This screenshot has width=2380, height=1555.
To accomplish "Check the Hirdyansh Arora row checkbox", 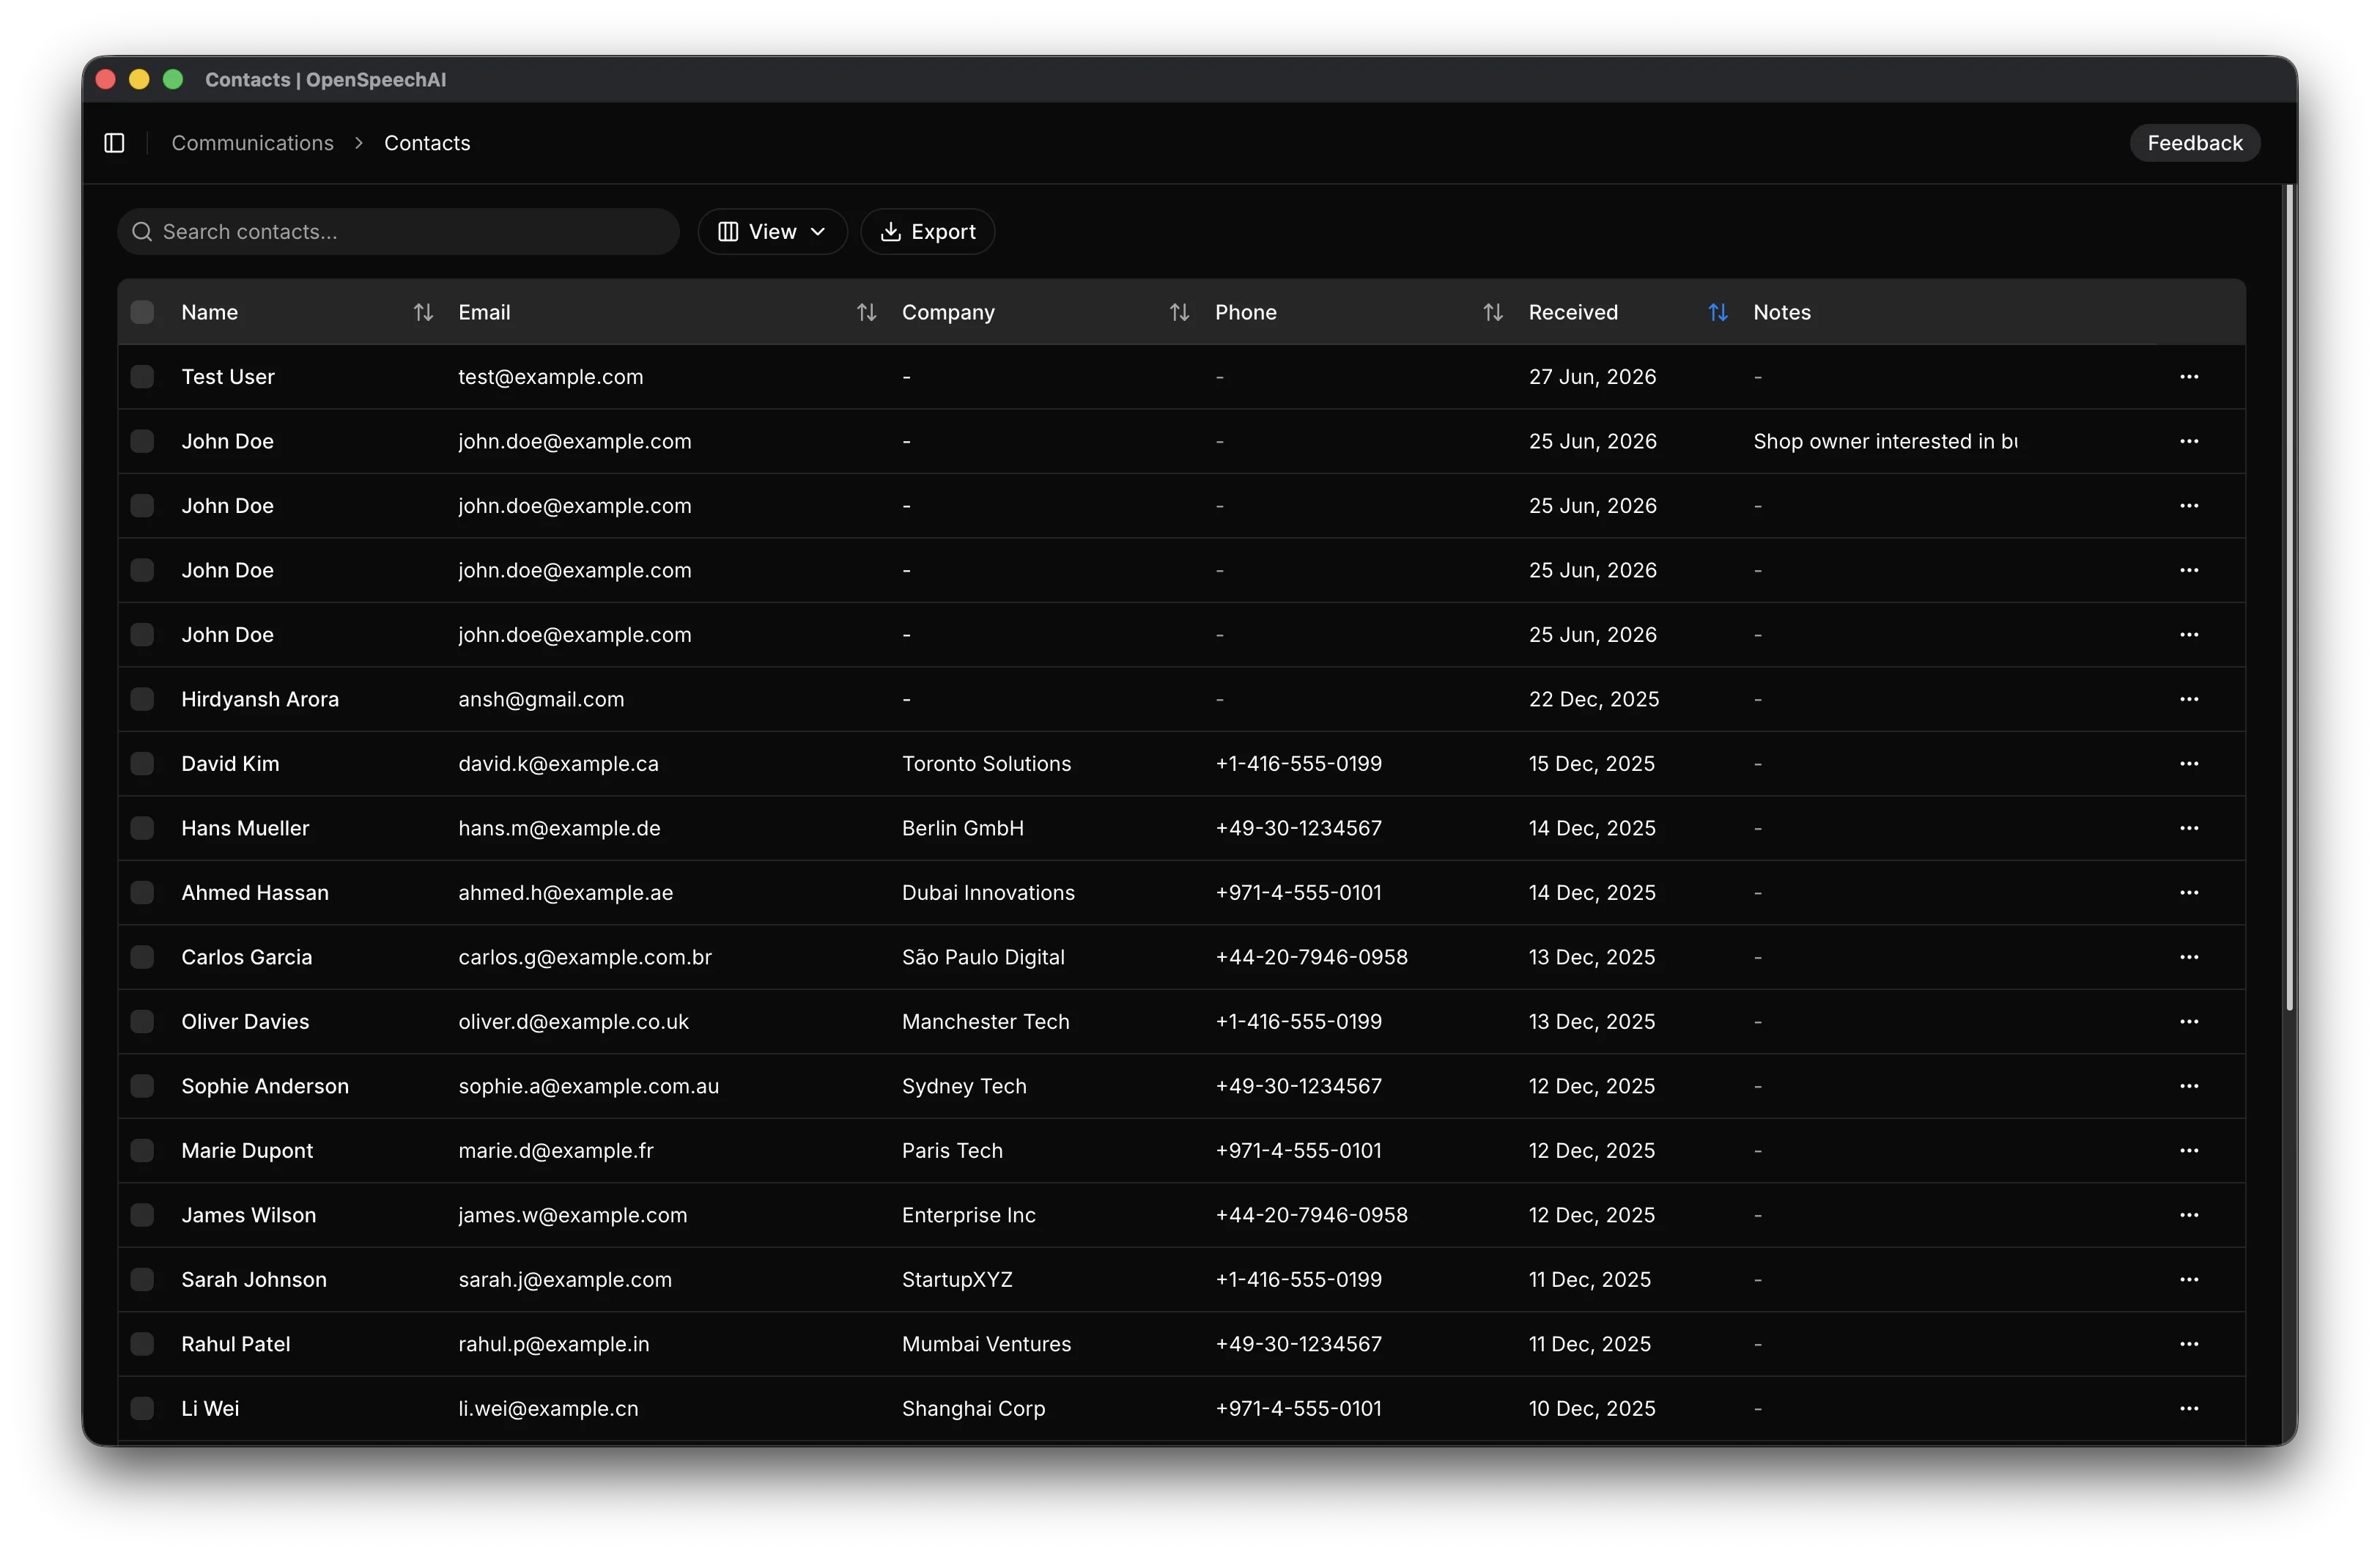I will (142, 699).
